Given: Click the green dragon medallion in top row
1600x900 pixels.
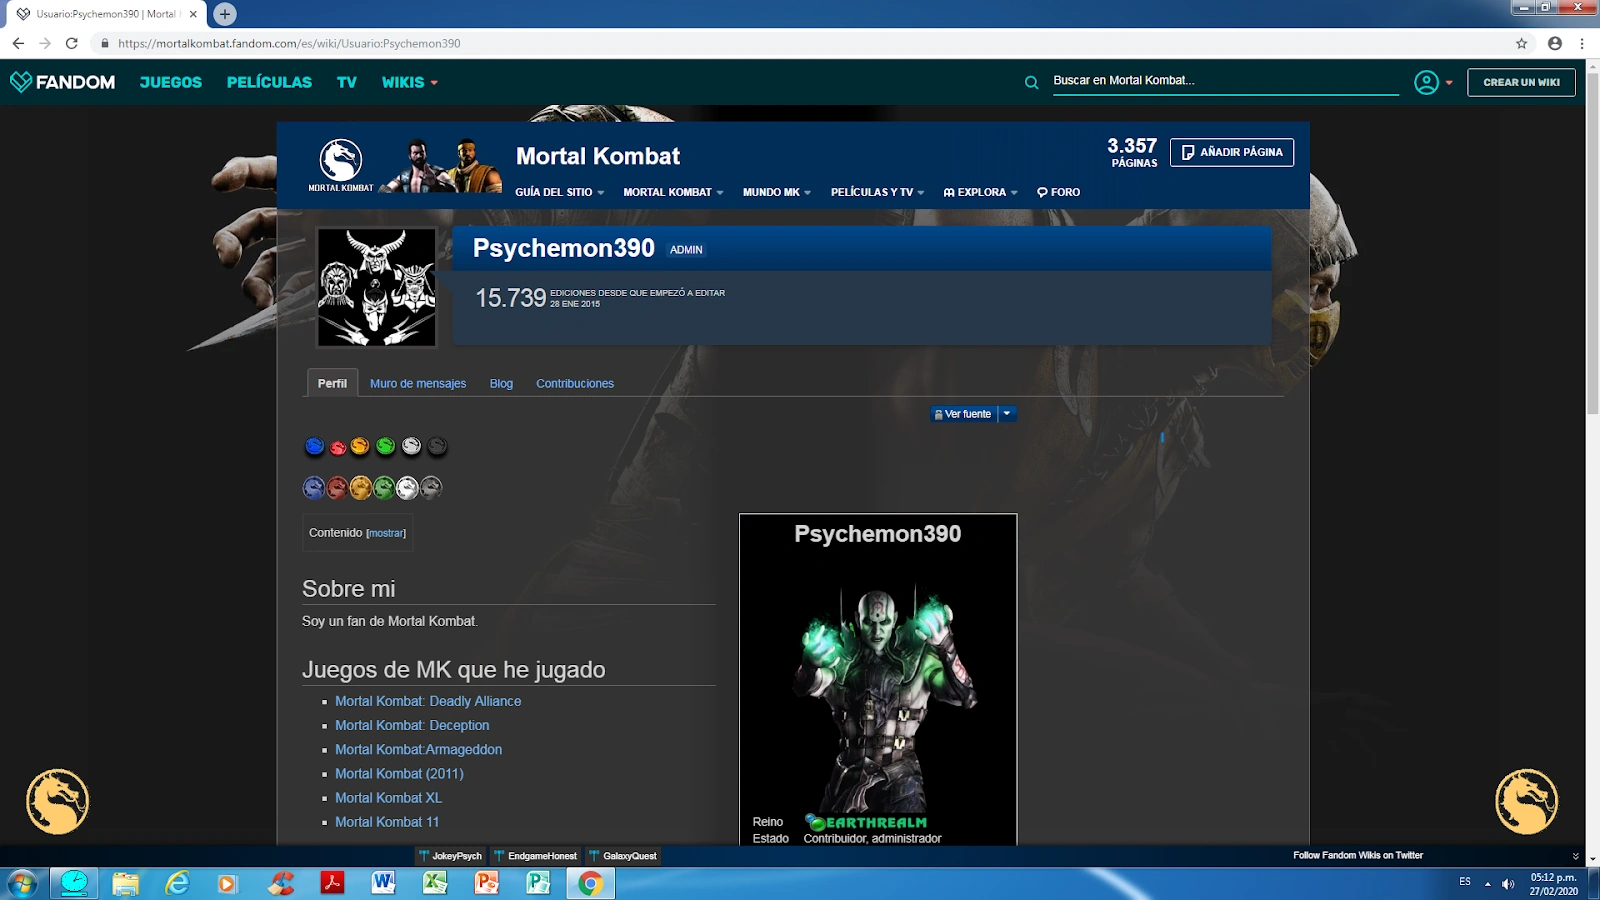Looking at the screenshot, I should click(385, 446).
